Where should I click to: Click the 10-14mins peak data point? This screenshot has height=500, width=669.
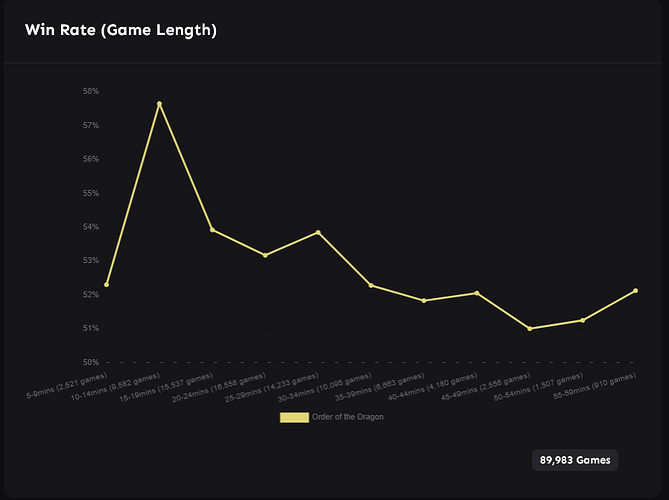click(x=160, y=104)
